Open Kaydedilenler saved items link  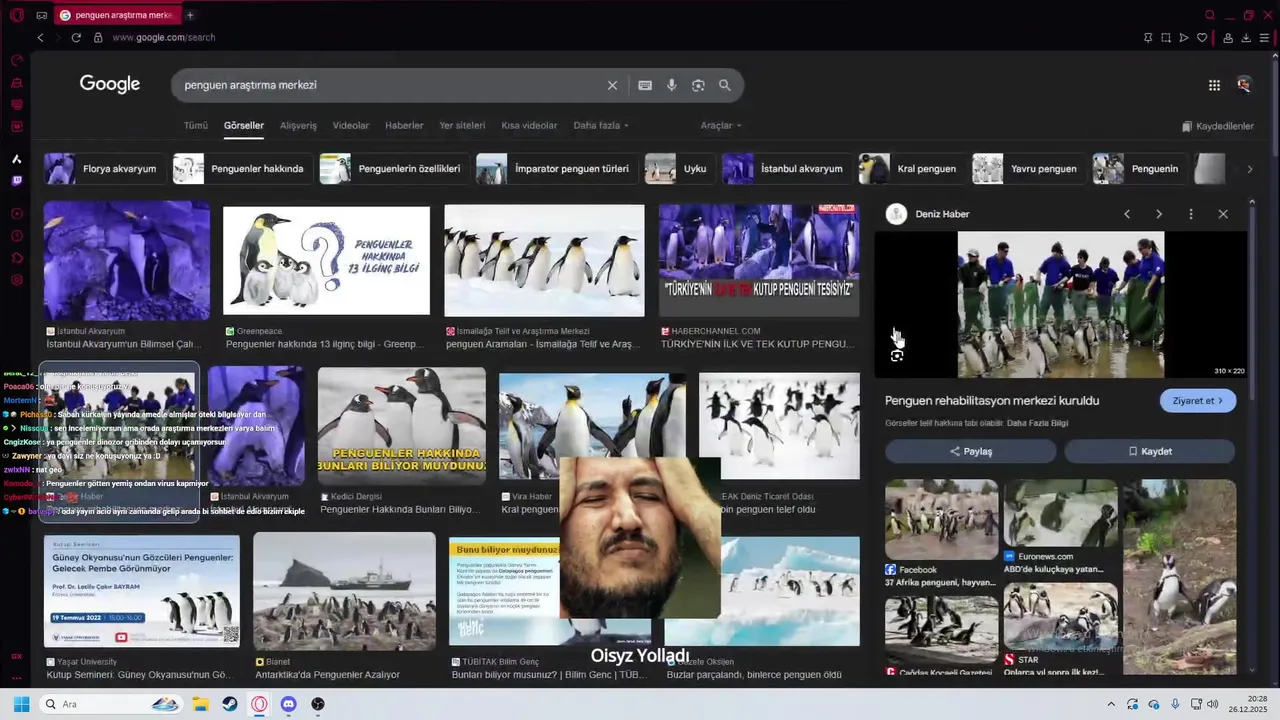tap(1217, 126)
